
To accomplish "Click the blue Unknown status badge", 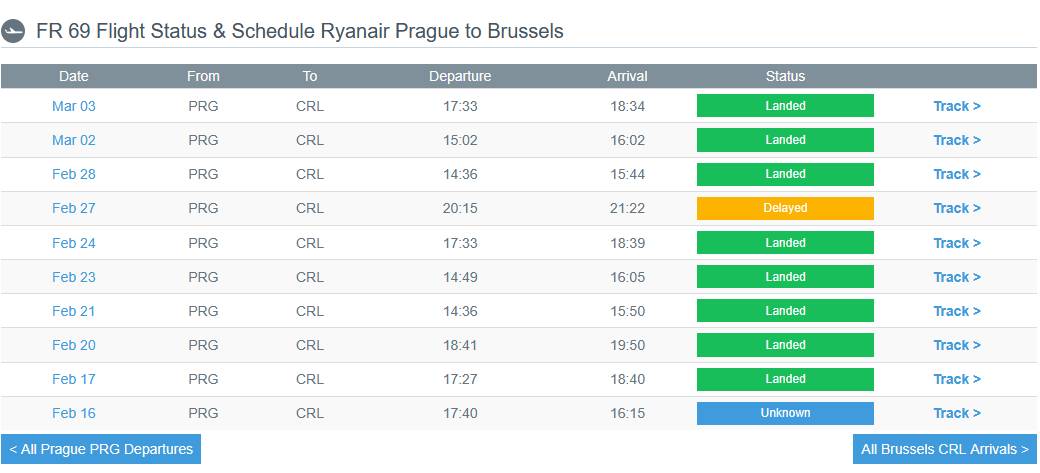I will click(785, 413).
